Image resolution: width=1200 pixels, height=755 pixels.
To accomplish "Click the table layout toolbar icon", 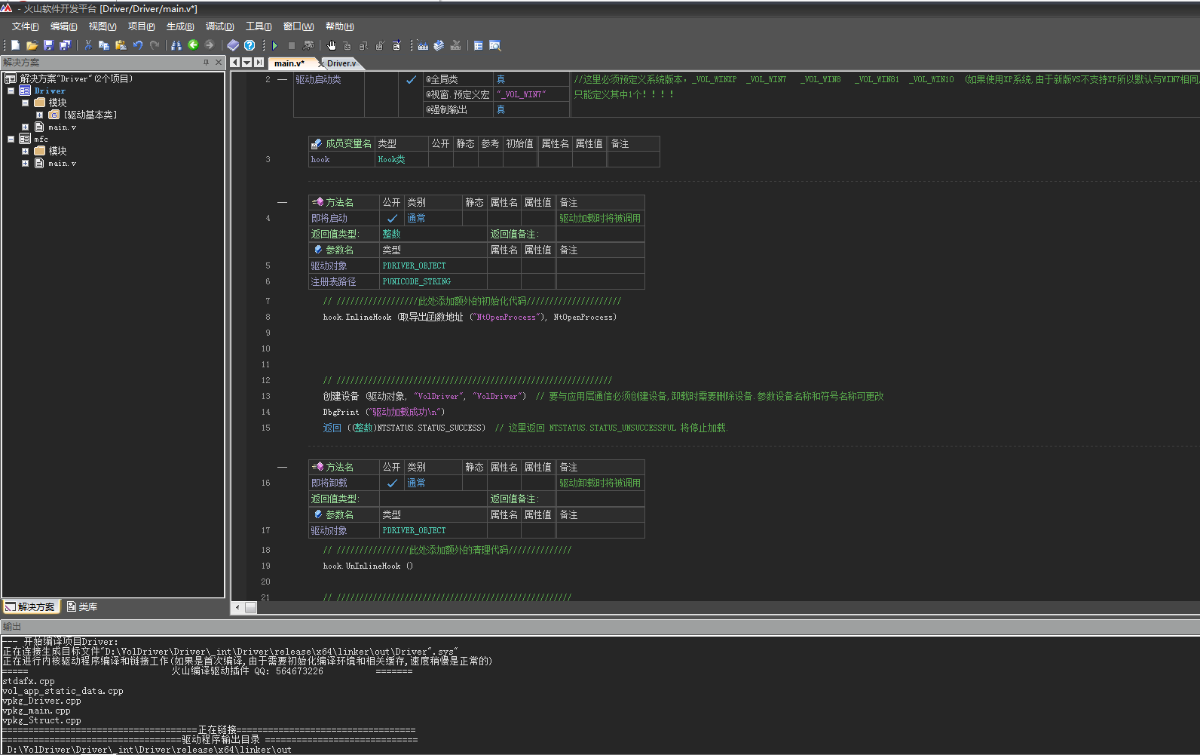I will pos(478,45).
